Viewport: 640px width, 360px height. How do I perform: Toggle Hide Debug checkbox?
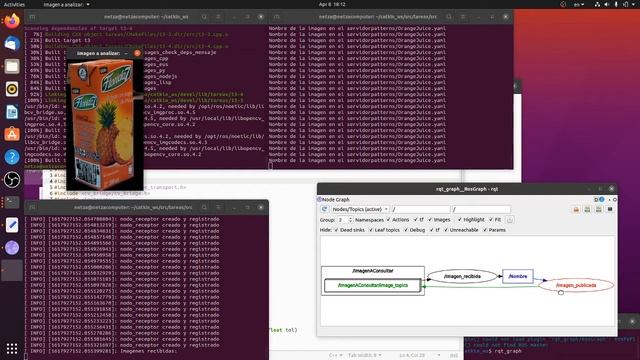click(x=414, y=230)
